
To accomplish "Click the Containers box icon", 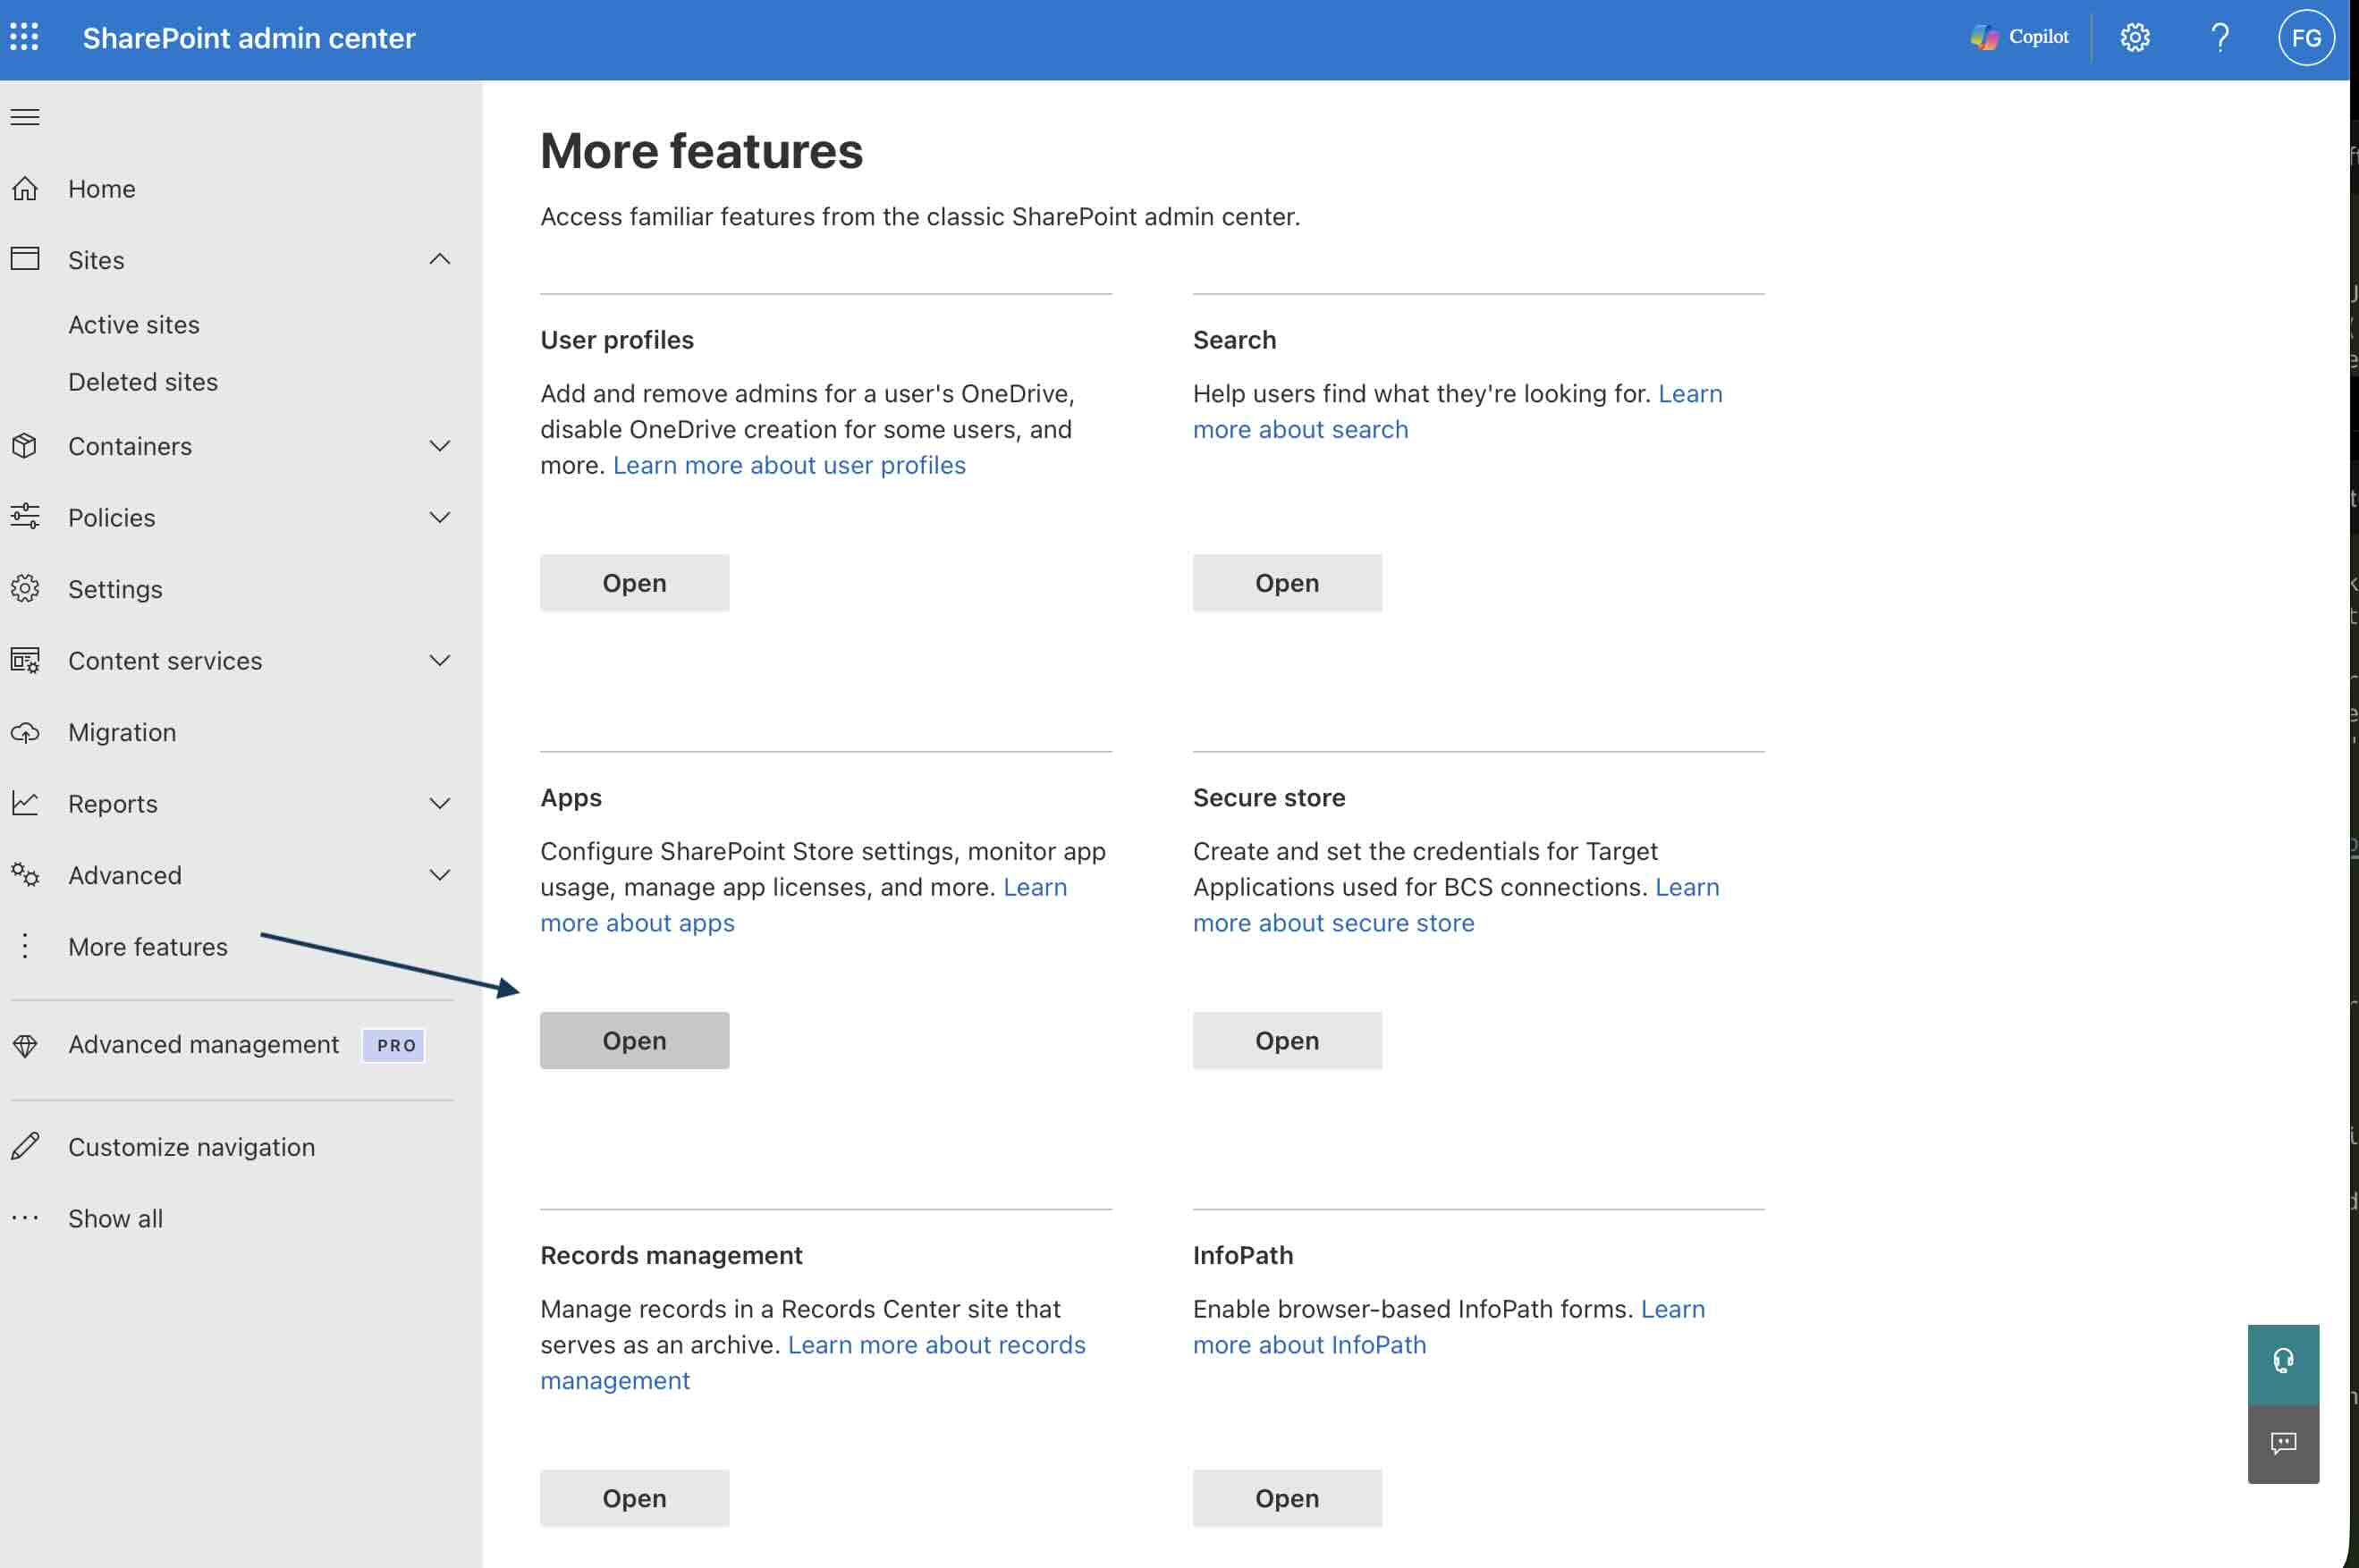I will click(25, 445).
